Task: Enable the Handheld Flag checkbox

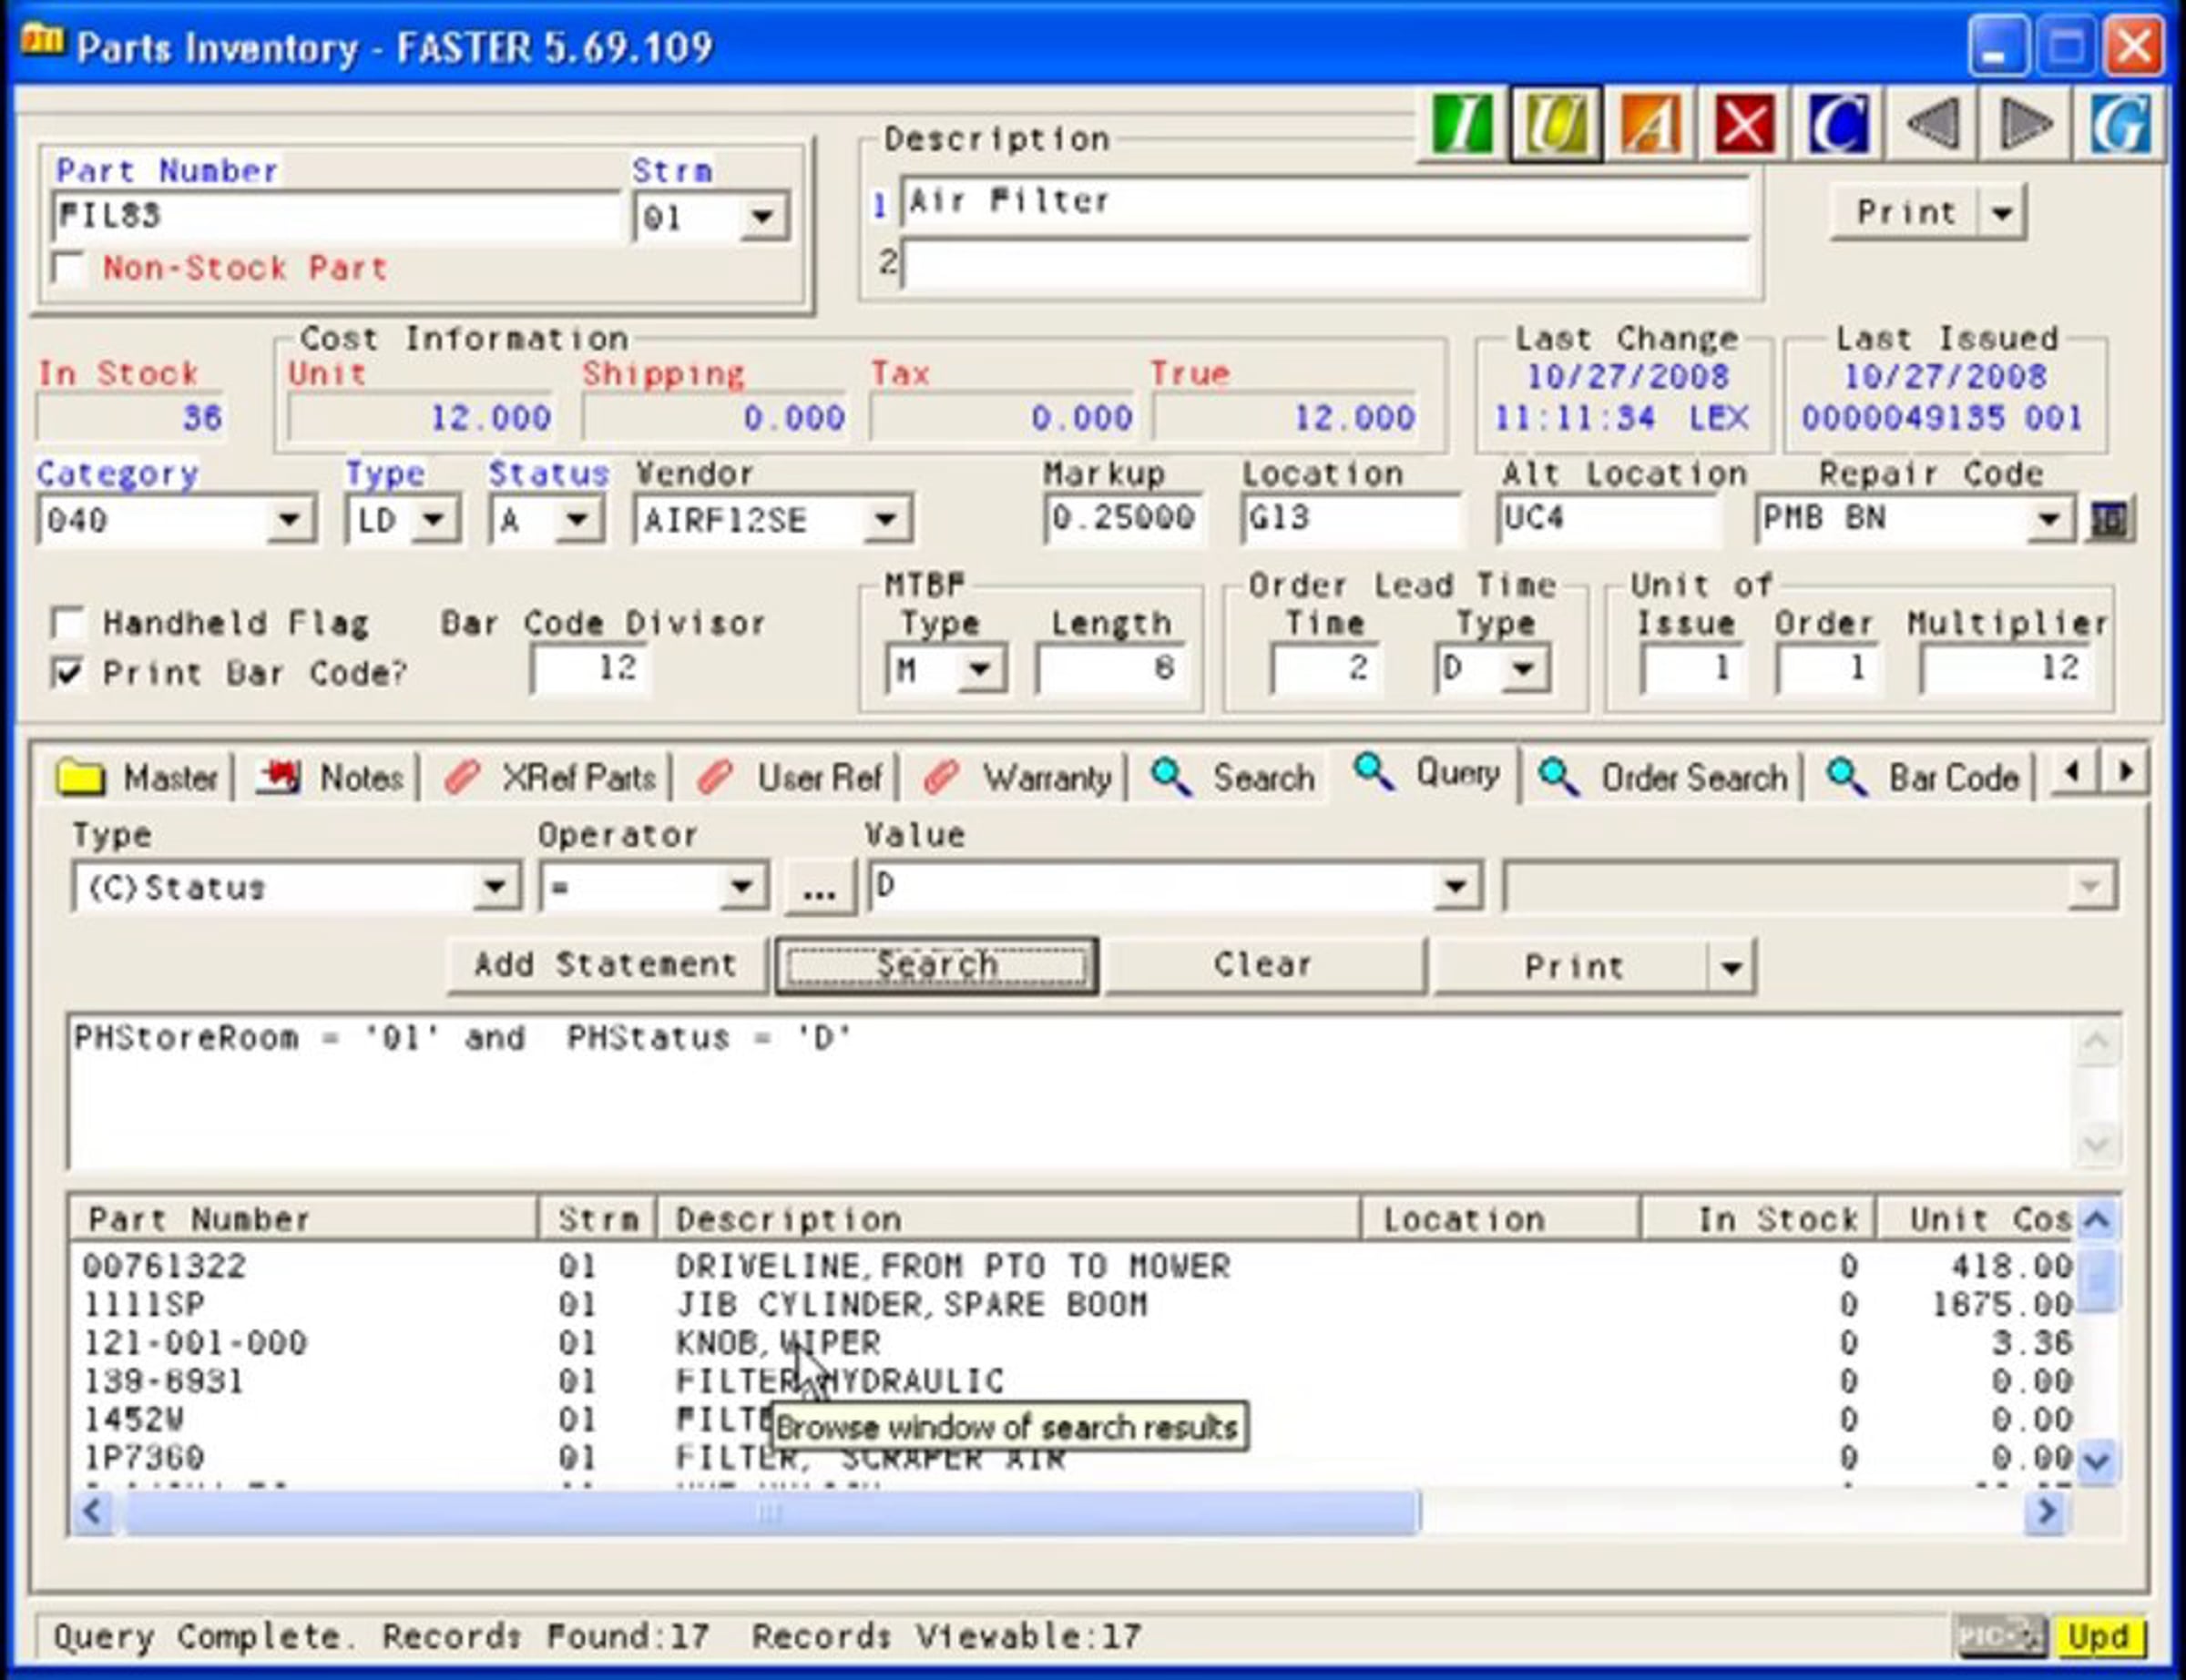Action: 68,623
